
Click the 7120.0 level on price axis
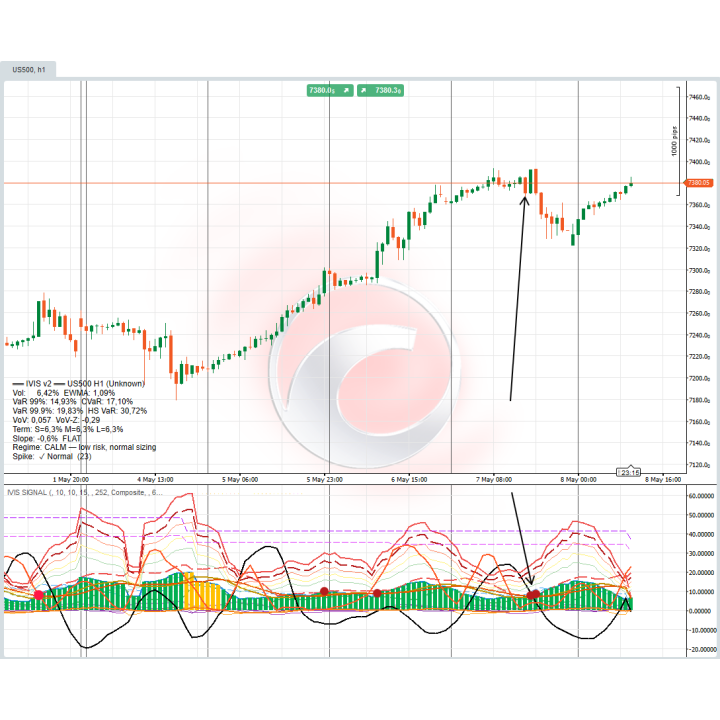click(699, 465)
